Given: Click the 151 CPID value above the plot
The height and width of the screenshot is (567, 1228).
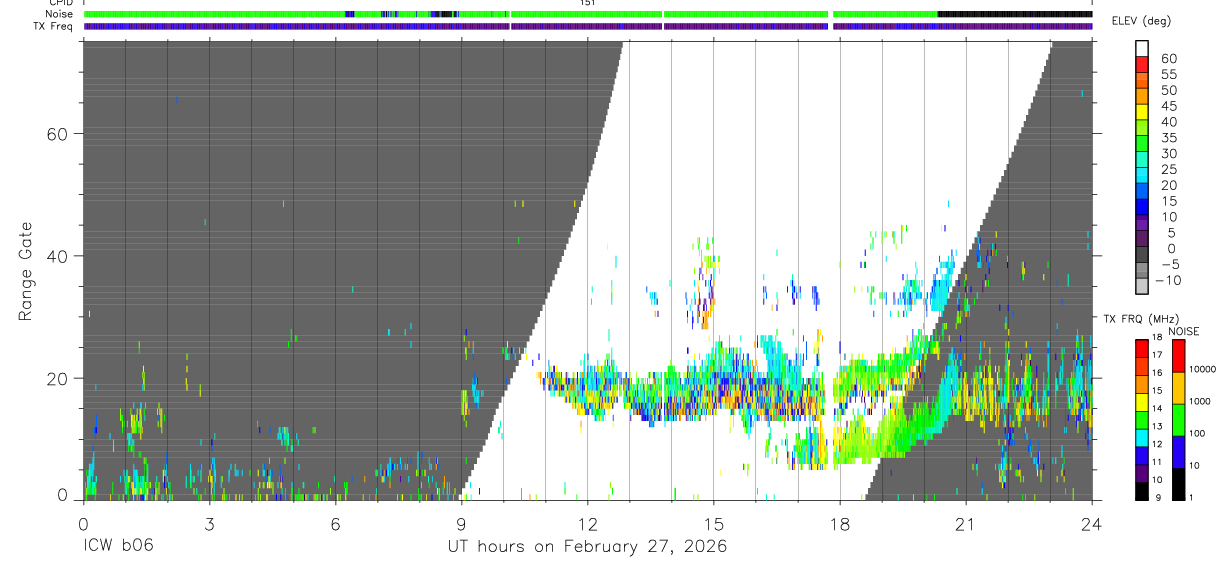Looking at the screenshot, I should [587, 3].
